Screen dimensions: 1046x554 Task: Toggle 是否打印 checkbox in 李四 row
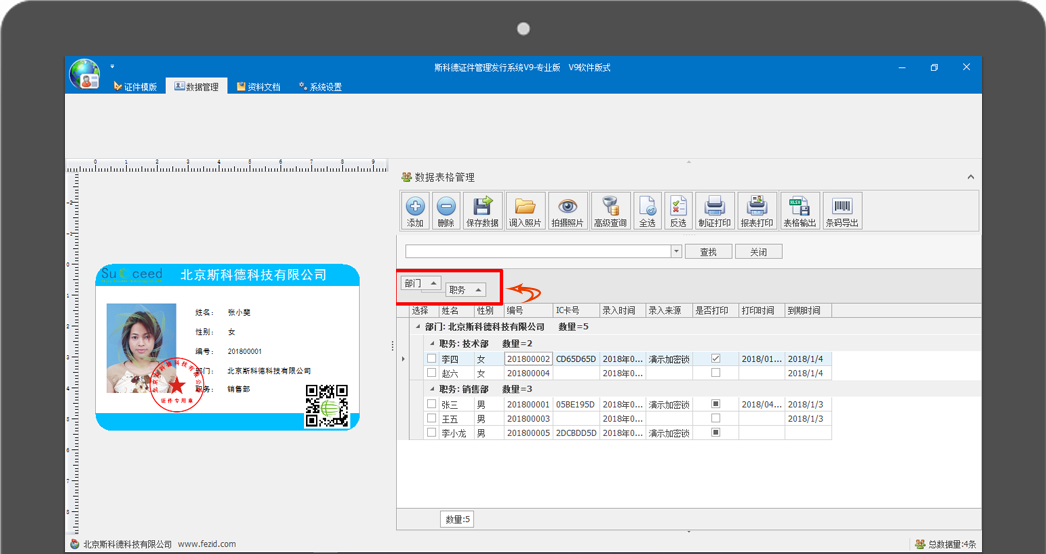(x=716, y=358)
